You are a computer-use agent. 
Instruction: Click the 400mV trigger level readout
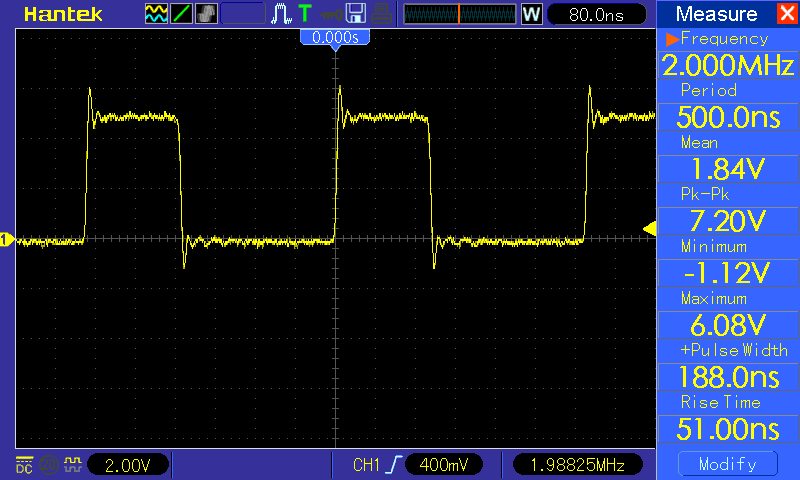click(x=443, y=465)
